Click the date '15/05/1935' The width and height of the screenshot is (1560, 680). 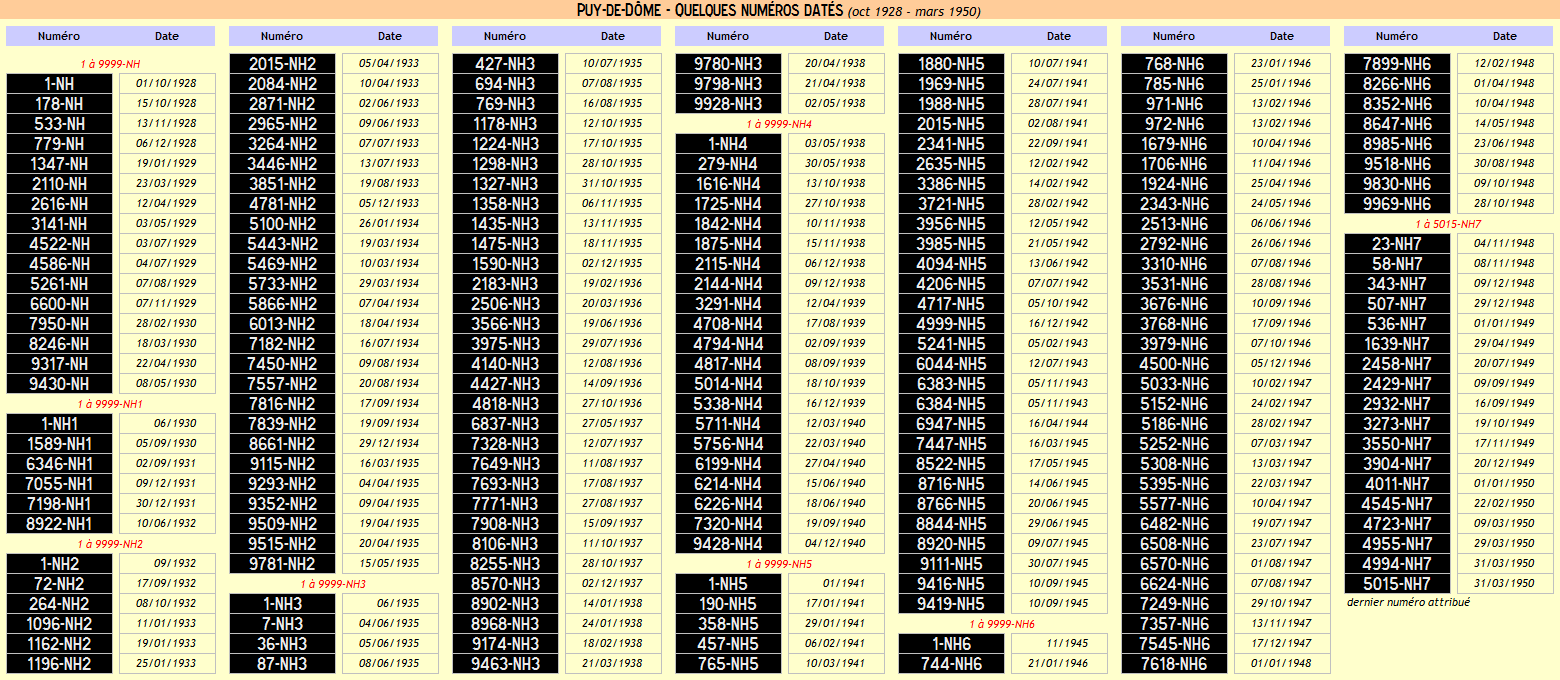[389, 564]
